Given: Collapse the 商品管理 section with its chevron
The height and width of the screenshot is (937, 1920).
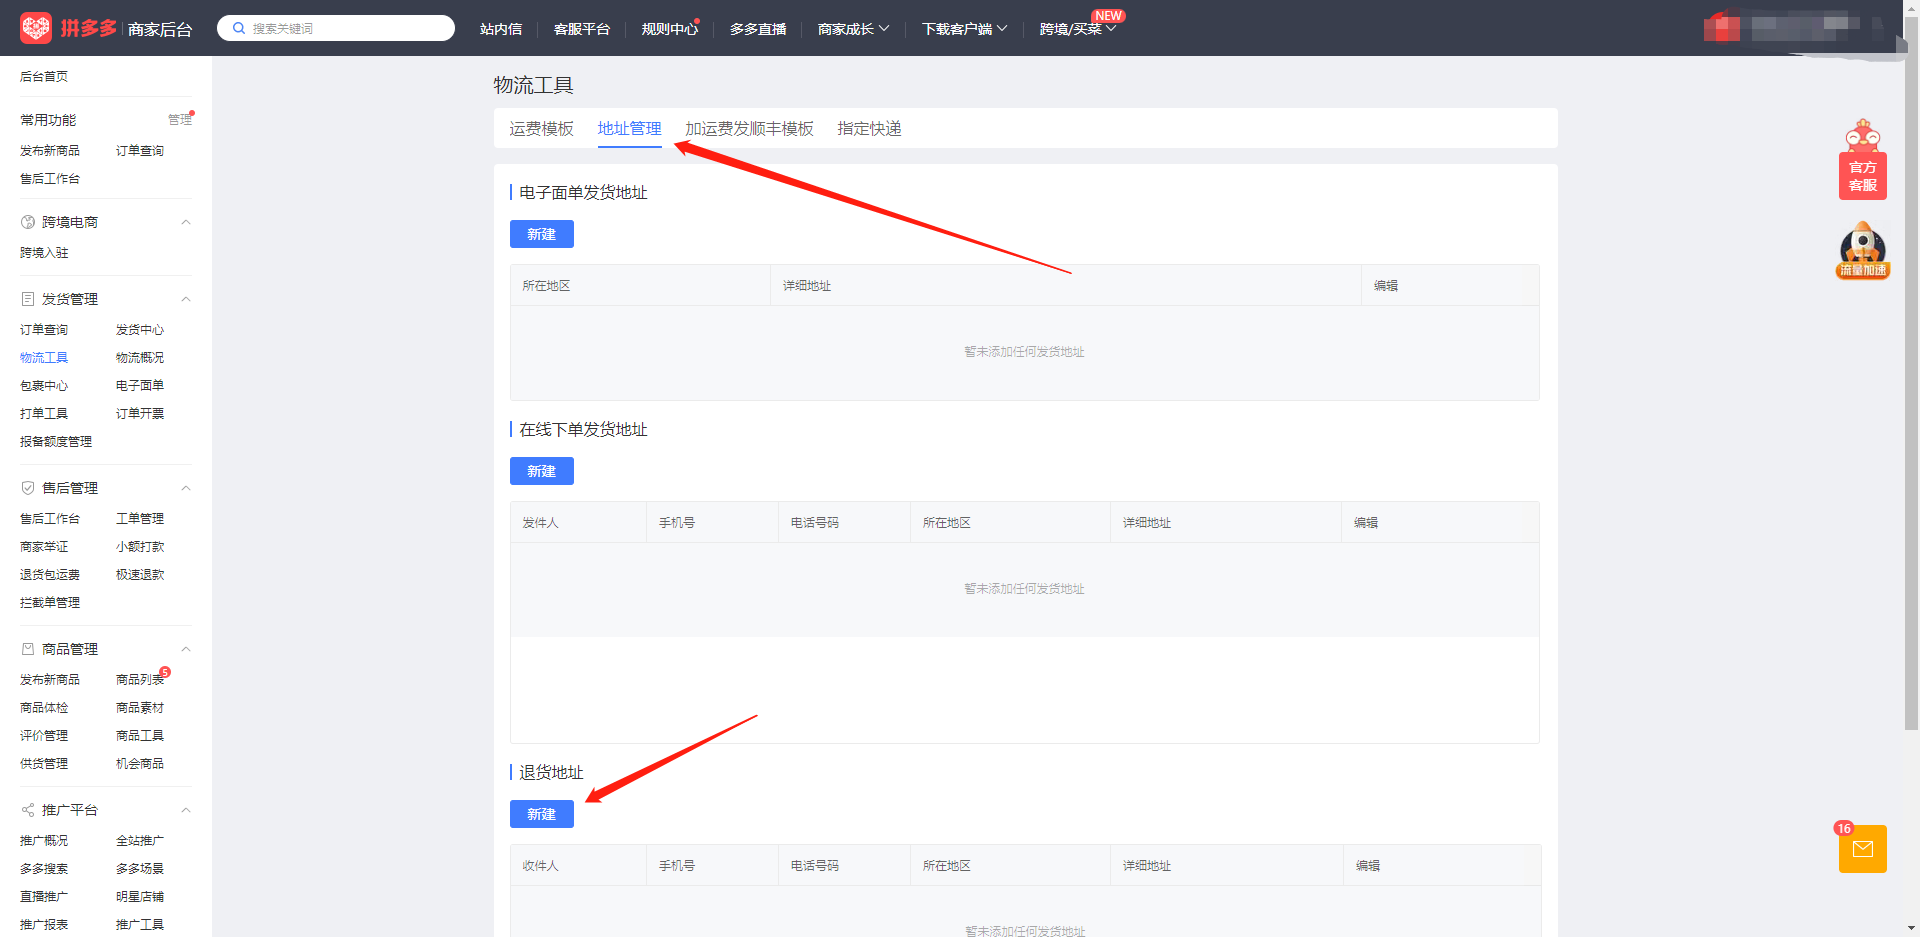Looking at the screenshot, I should coord(186,649).
